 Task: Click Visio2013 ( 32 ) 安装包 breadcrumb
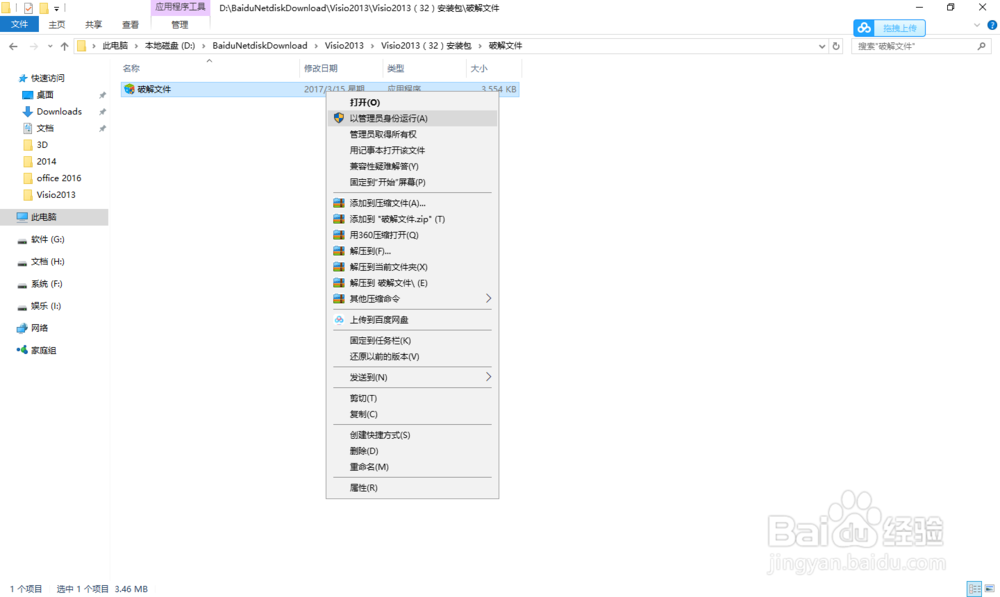click(426, 46)
